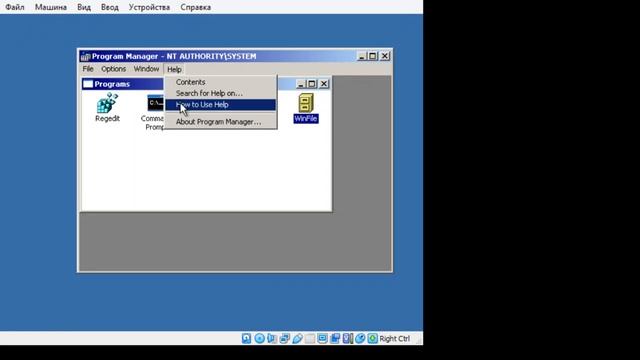
Task: Click the network adapters status icon
Action: coord(284,338)
